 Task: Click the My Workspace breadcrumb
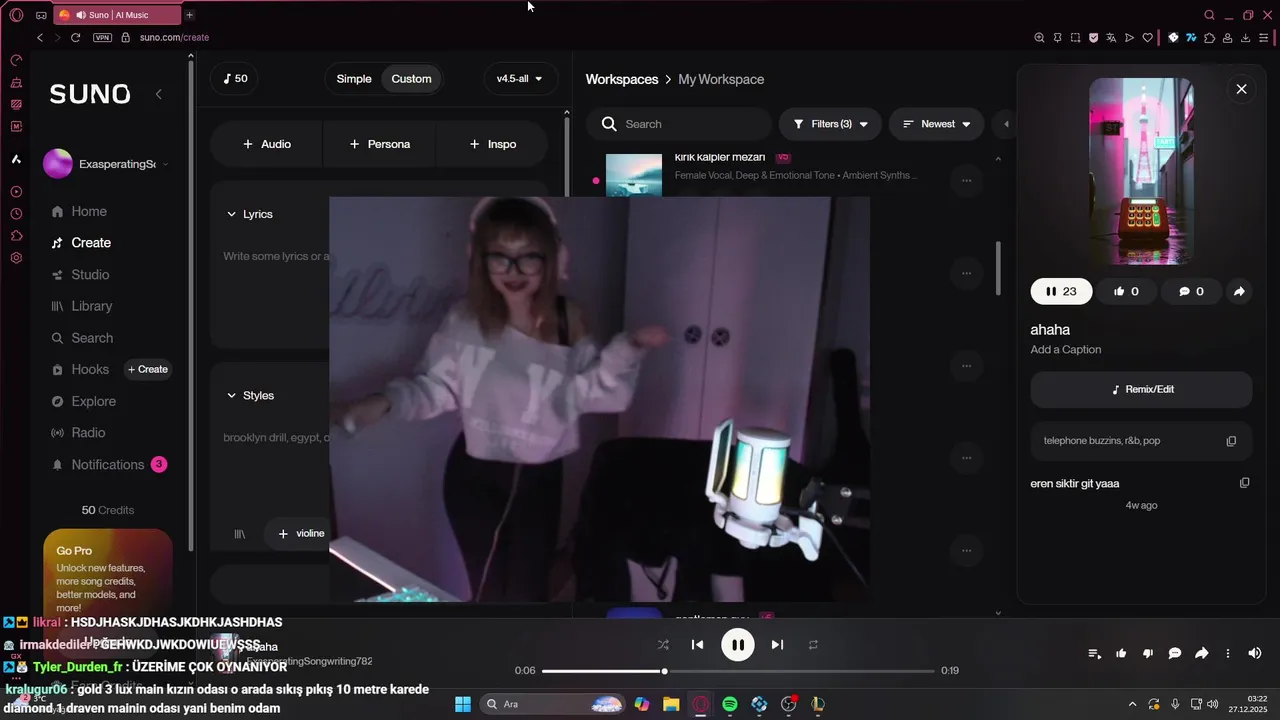click(x=721, y=79)
